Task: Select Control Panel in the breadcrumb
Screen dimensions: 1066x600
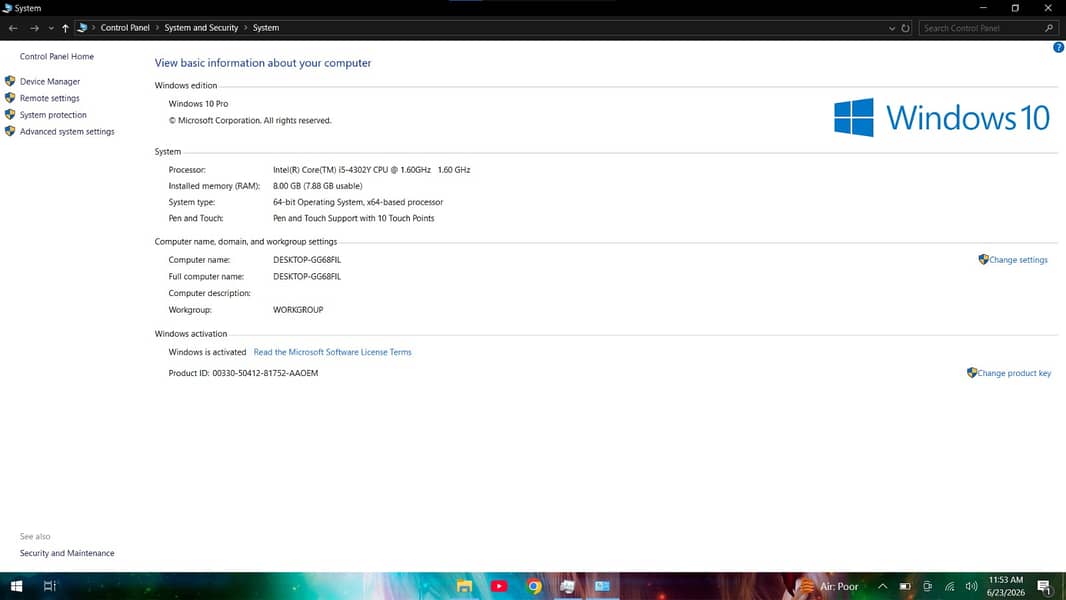Action: (x=125, y=28)
